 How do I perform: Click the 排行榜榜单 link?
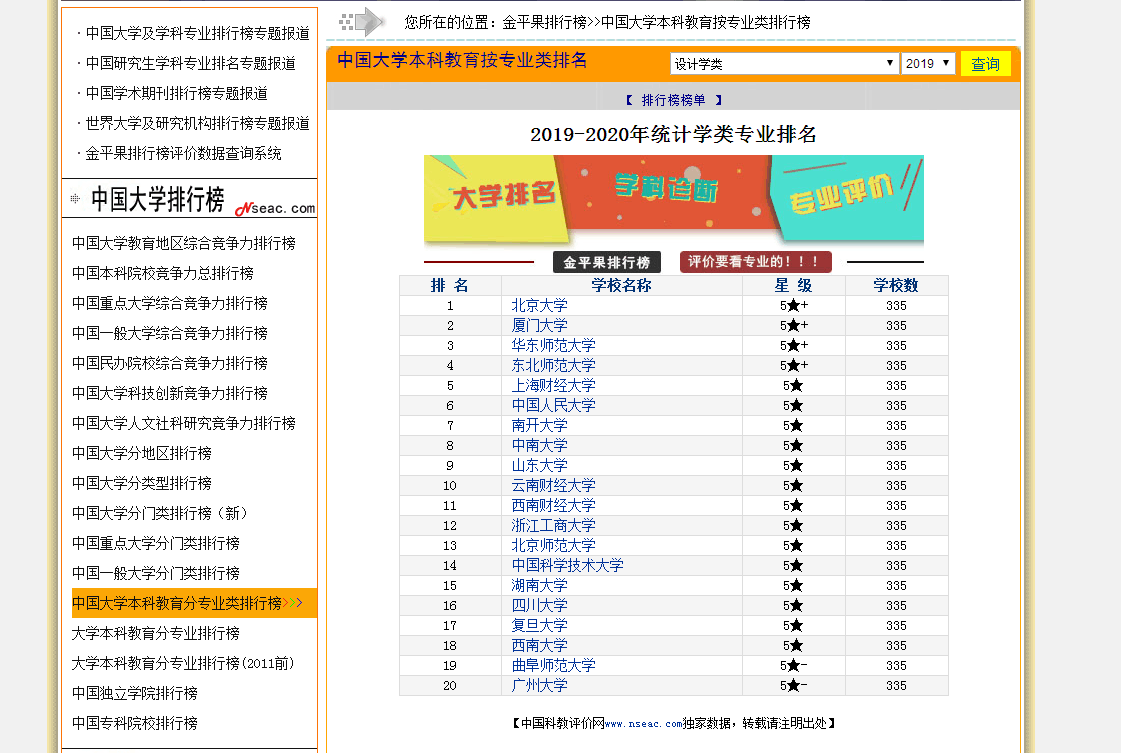point(673,100)
